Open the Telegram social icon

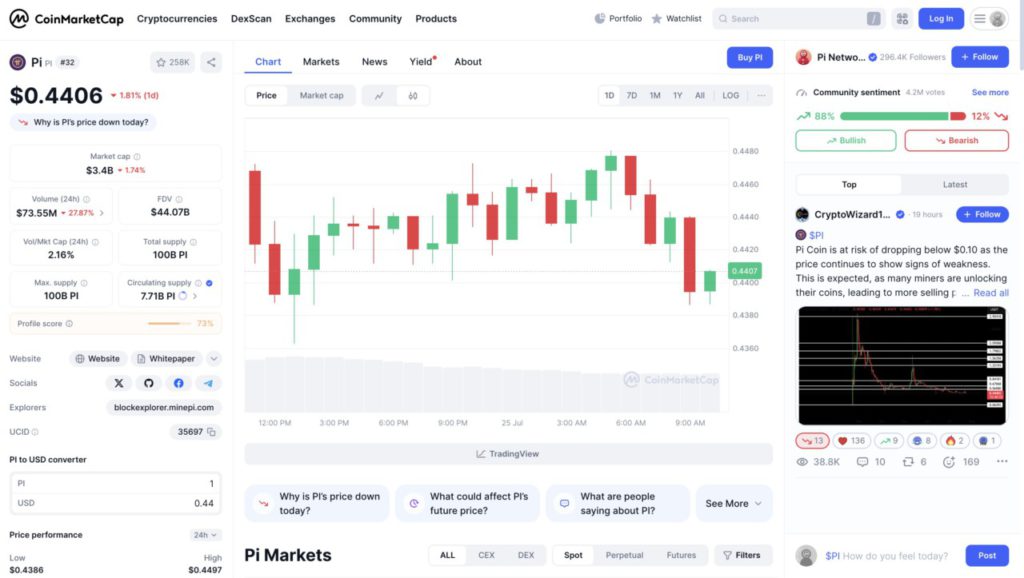point(208,383)
